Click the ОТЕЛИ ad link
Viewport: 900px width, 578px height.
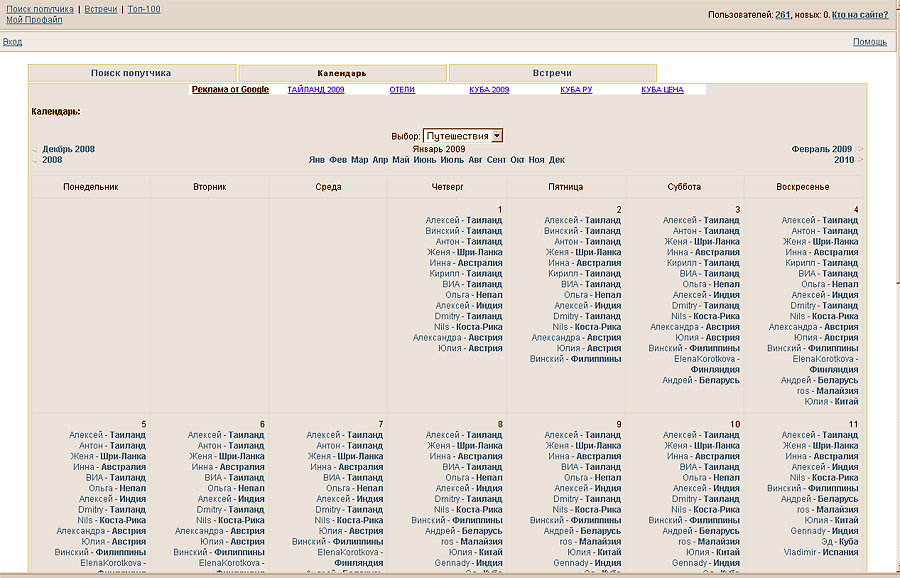[x=402, y=90]
